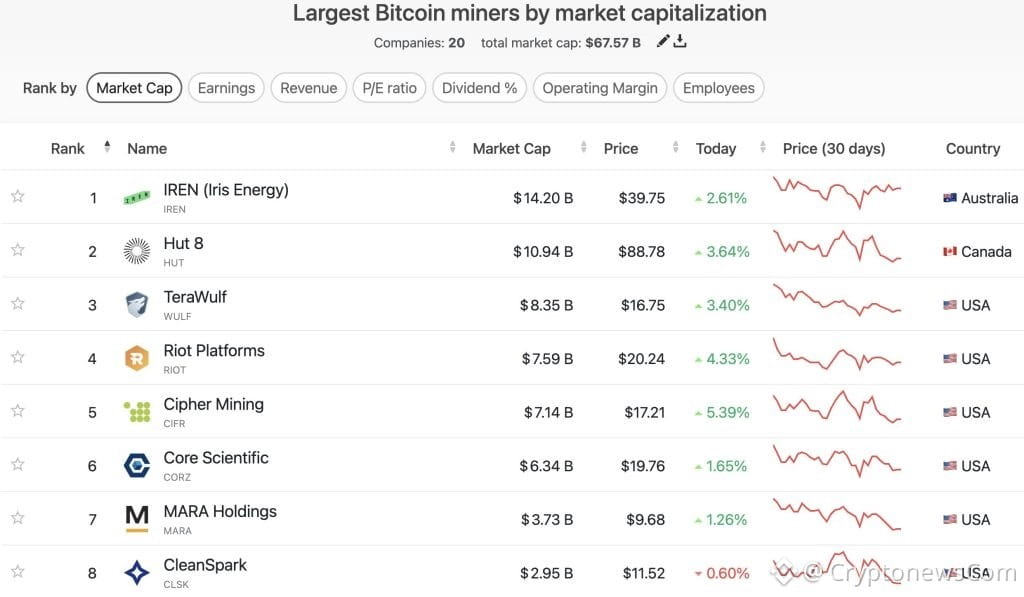Image resolution: width=1024 pixels, height=597 pixels.
Task: Open the IREN green logo icon
Action: (136, 197)
